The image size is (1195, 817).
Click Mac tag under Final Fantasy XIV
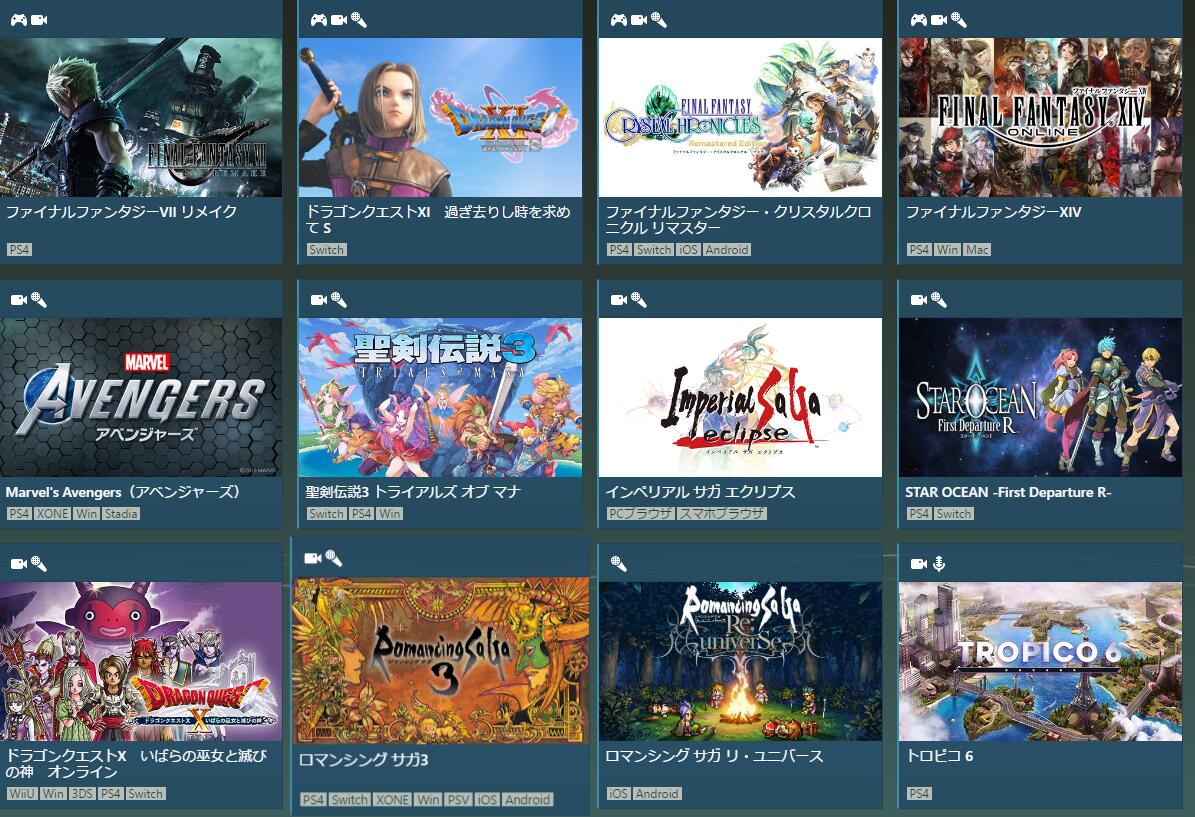point(976,249)
